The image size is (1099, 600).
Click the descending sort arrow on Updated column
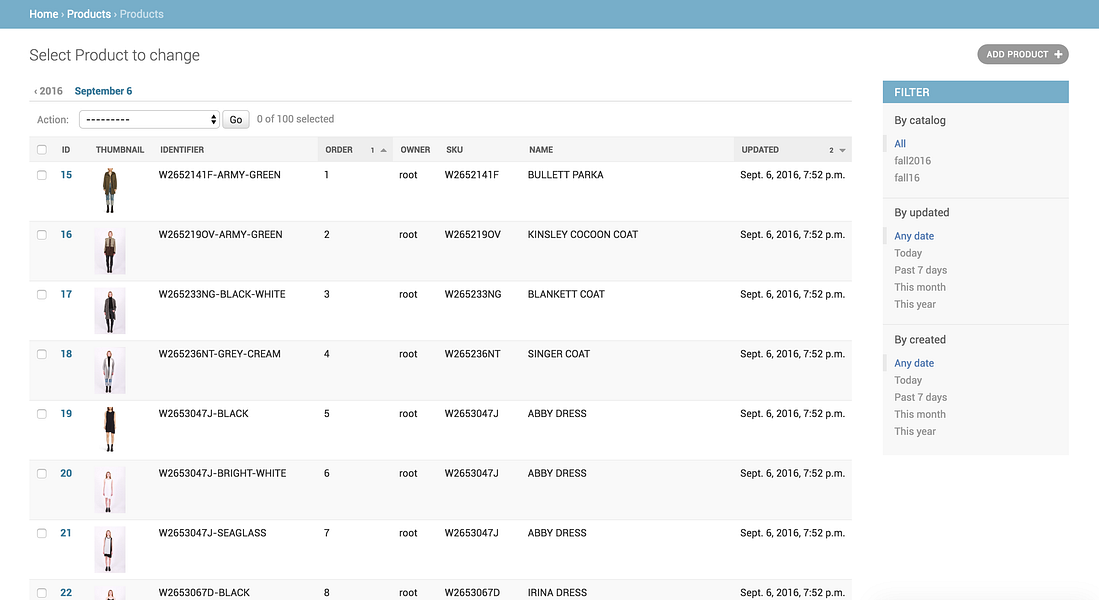pos(843,150)
